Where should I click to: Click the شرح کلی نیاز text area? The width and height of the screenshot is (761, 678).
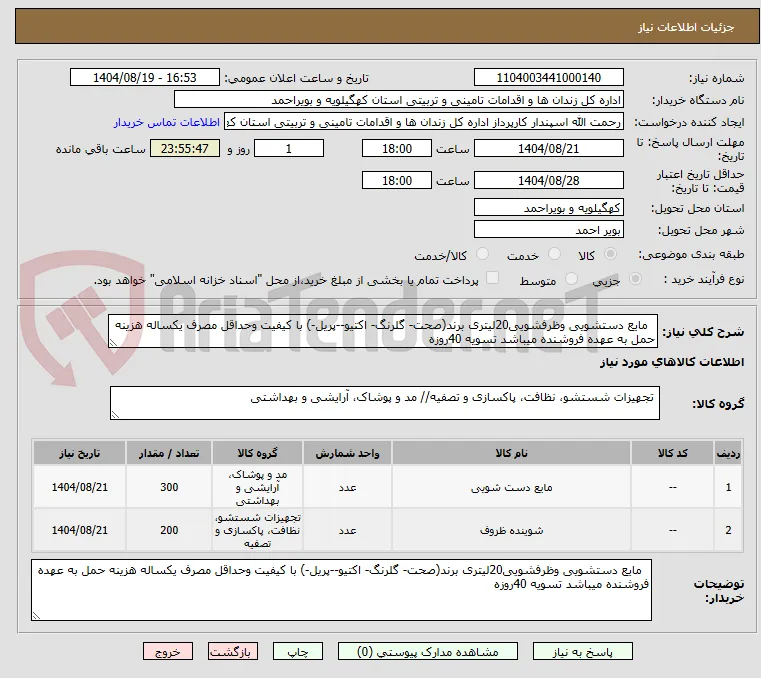click(383, 331)
